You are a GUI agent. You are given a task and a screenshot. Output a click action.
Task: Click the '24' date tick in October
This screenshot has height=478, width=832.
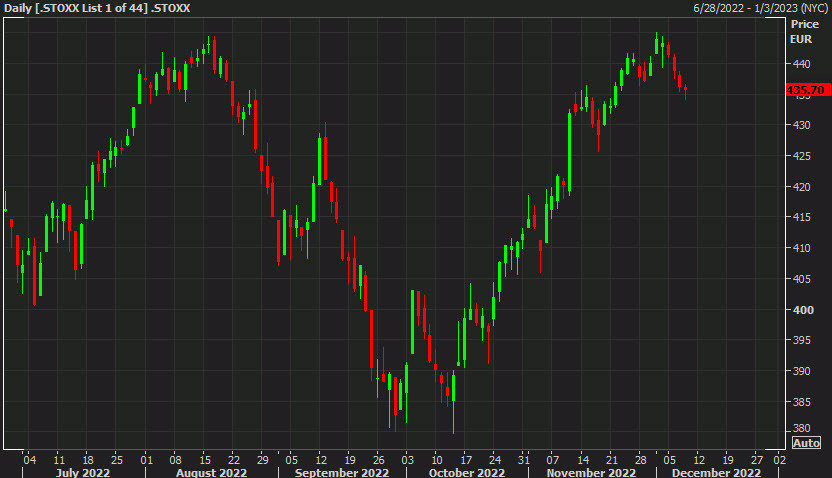(x=495, y=460)
